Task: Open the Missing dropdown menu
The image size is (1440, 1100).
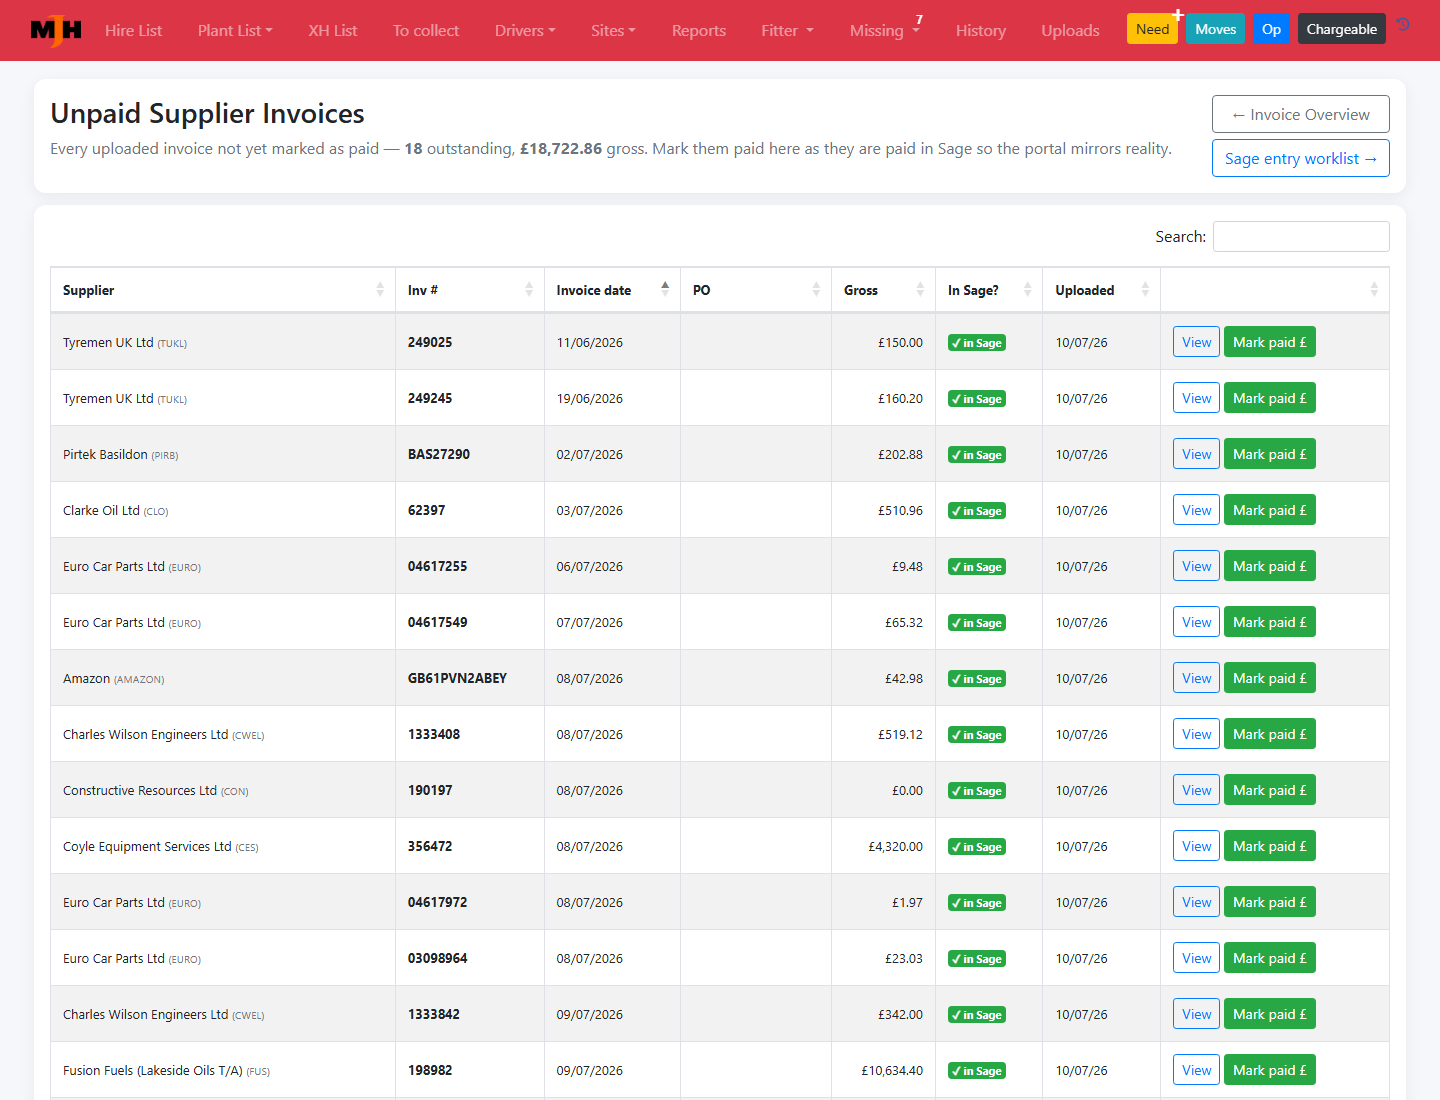Action: tap(885, 31)
